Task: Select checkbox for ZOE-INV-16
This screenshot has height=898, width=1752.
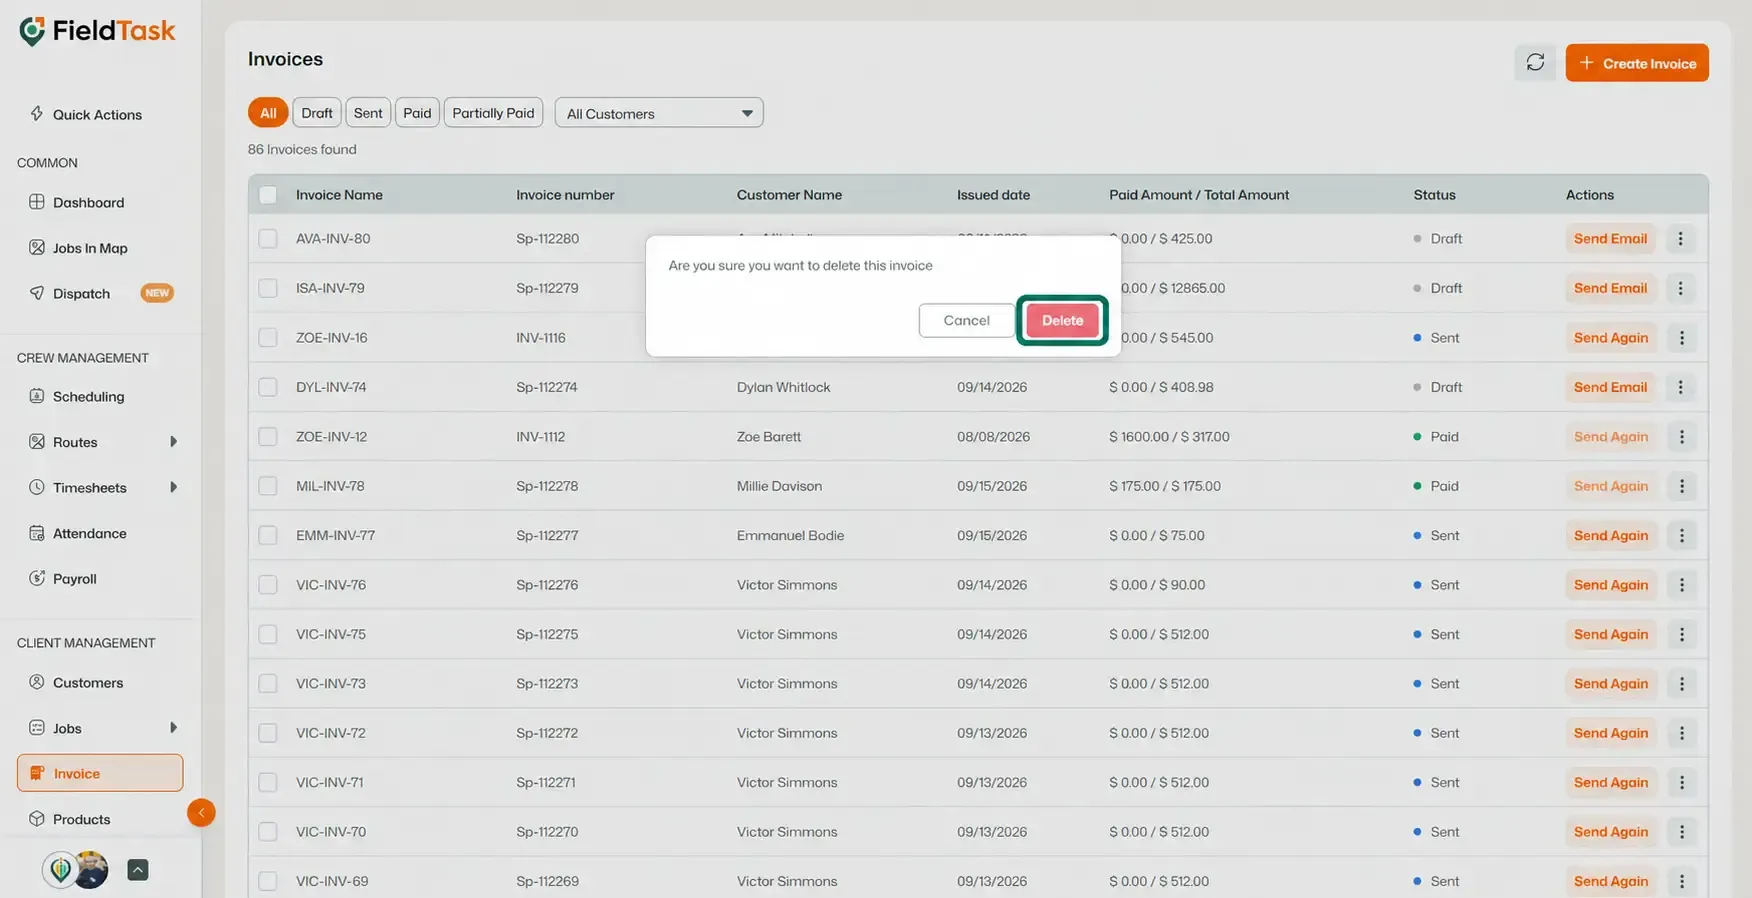Action: (268, 338)
